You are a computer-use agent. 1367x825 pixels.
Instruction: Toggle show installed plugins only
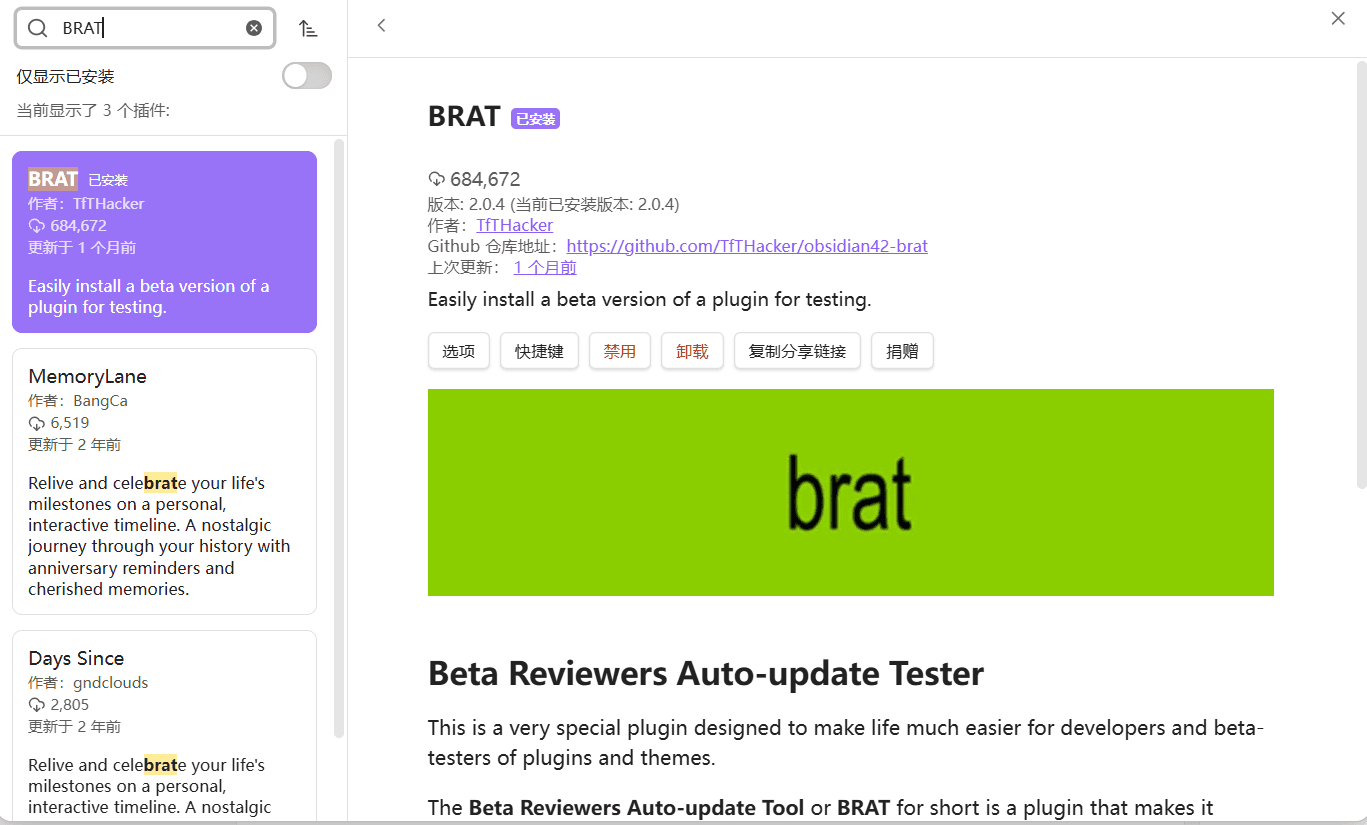point(307,75)
